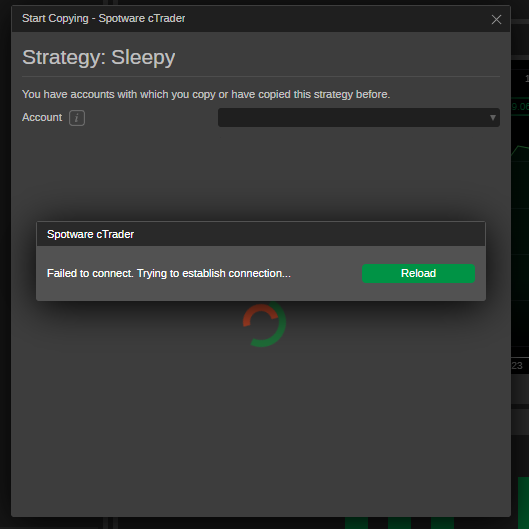Click the tall green bar at bottom right
Image resolution: width=529 pixels, height=529 pixels.
tap(523, 503)
